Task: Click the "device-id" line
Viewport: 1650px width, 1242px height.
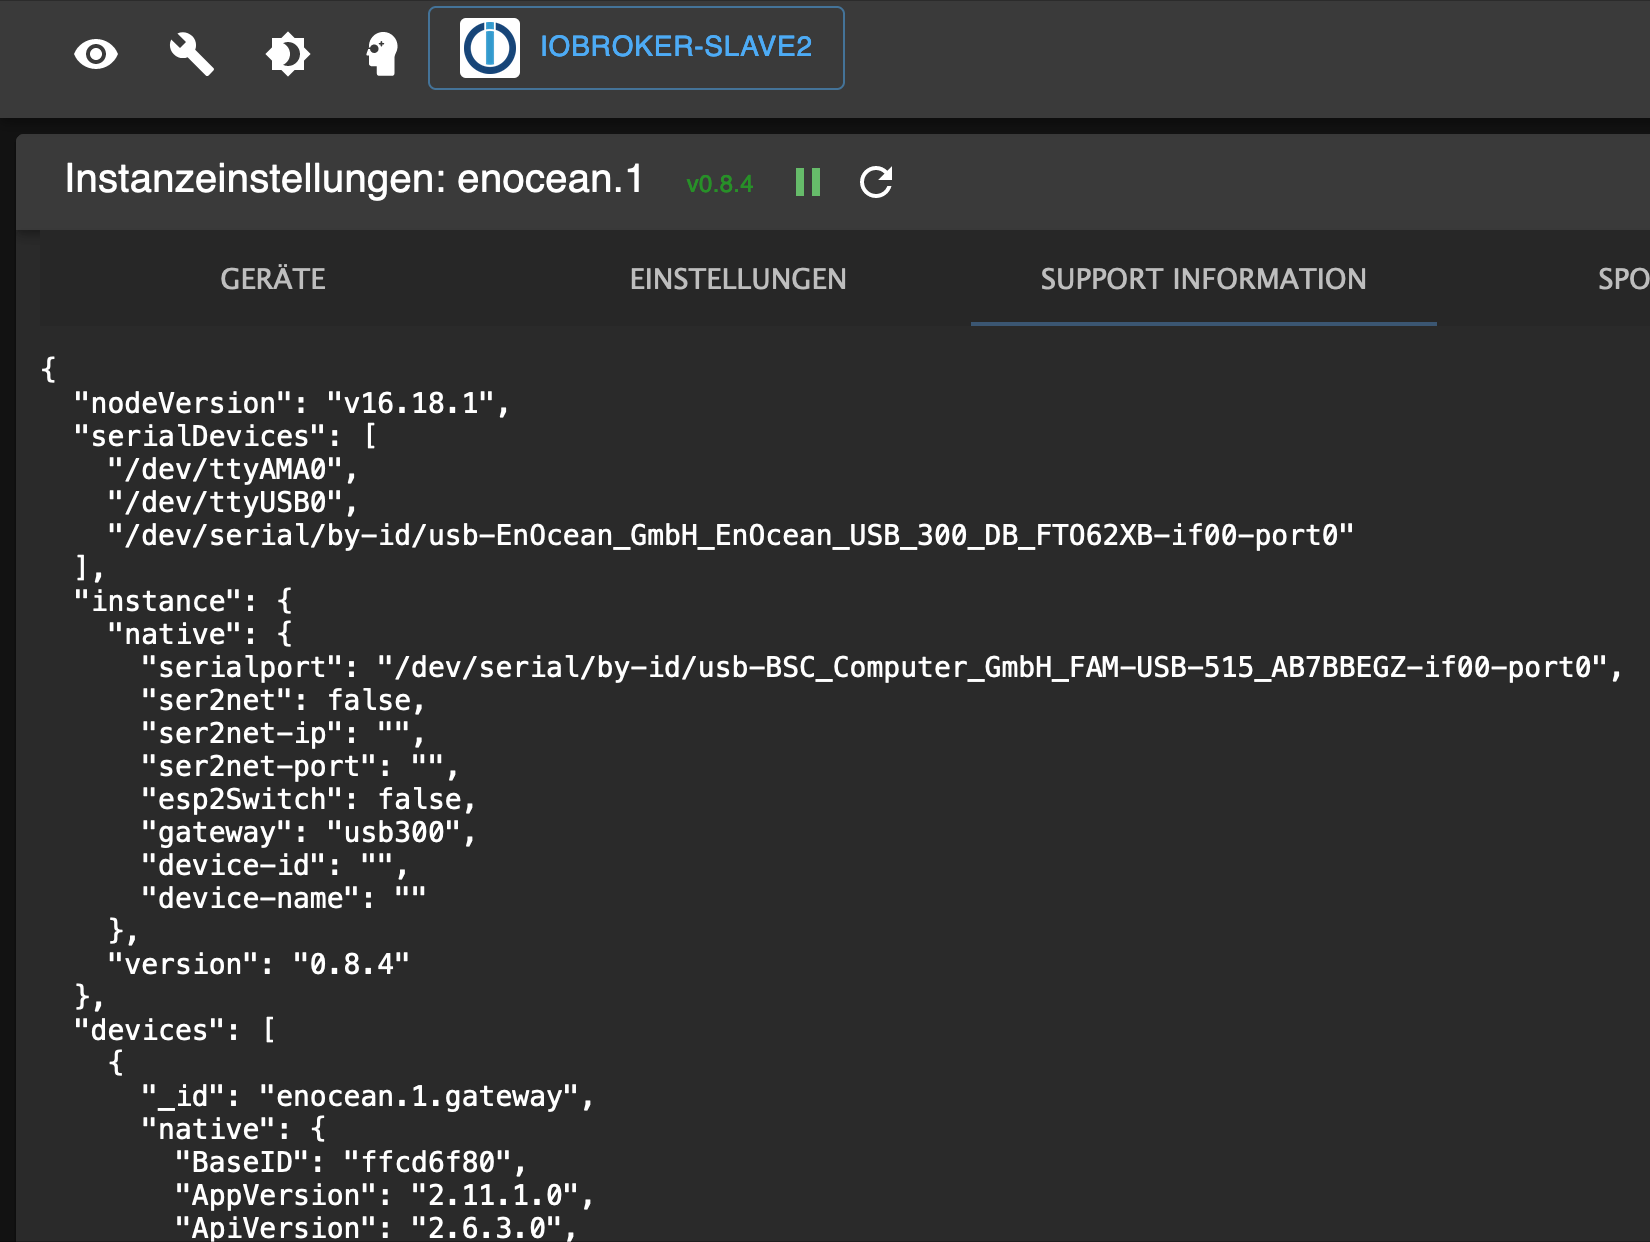Action: (x=275, y=865)
